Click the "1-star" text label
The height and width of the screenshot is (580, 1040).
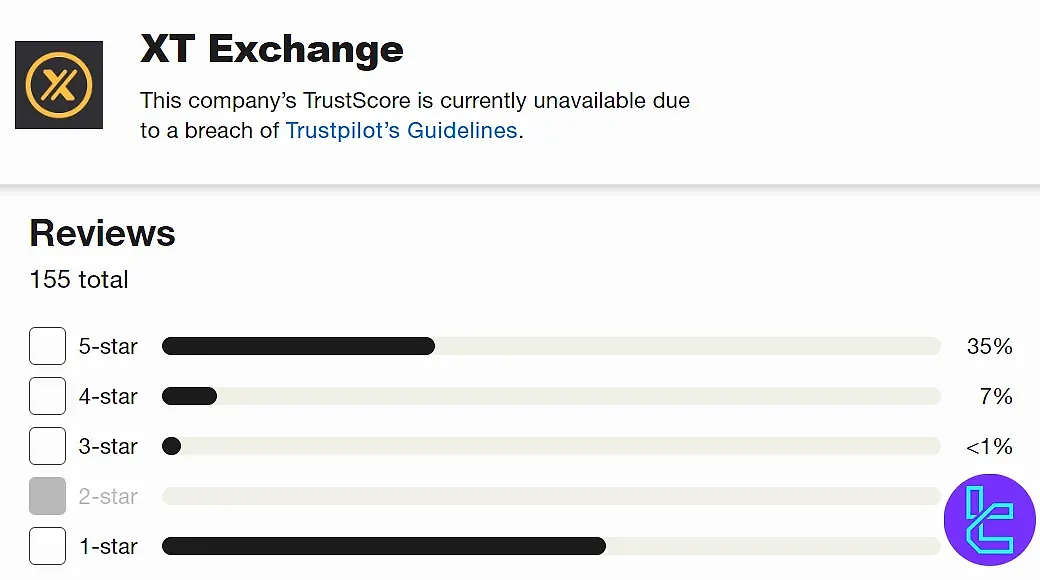click(108, 547)
